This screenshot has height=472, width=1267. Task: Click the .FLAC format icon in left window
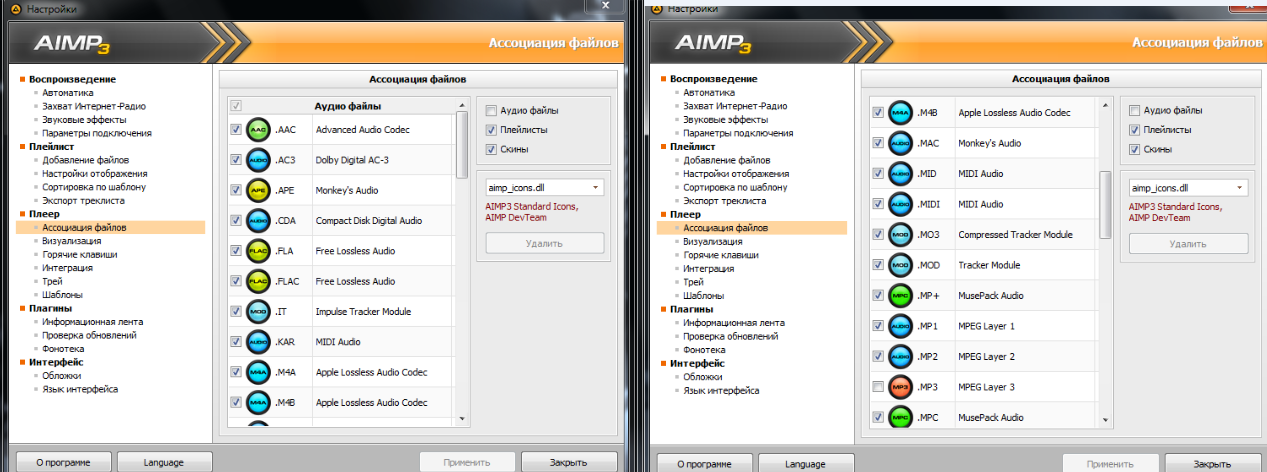pos(258,281)
